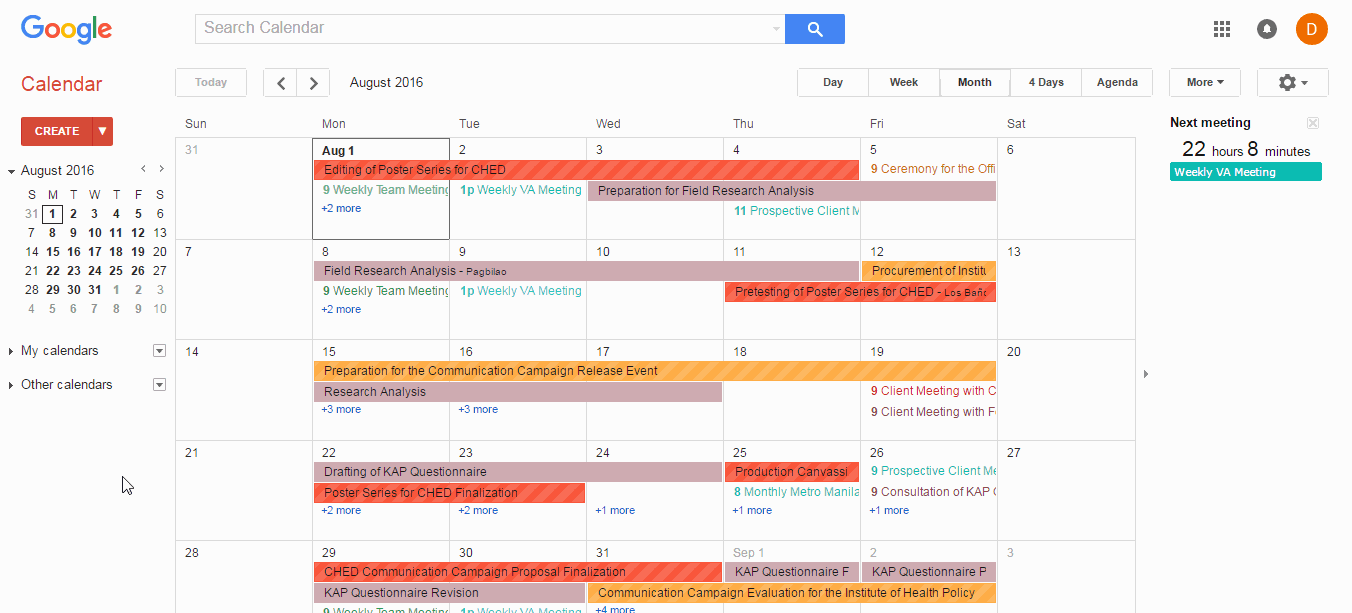1352x613 pixels.
Task: Open 1p Weekly VA Meeting on August 2
Action: coord(520,190)
